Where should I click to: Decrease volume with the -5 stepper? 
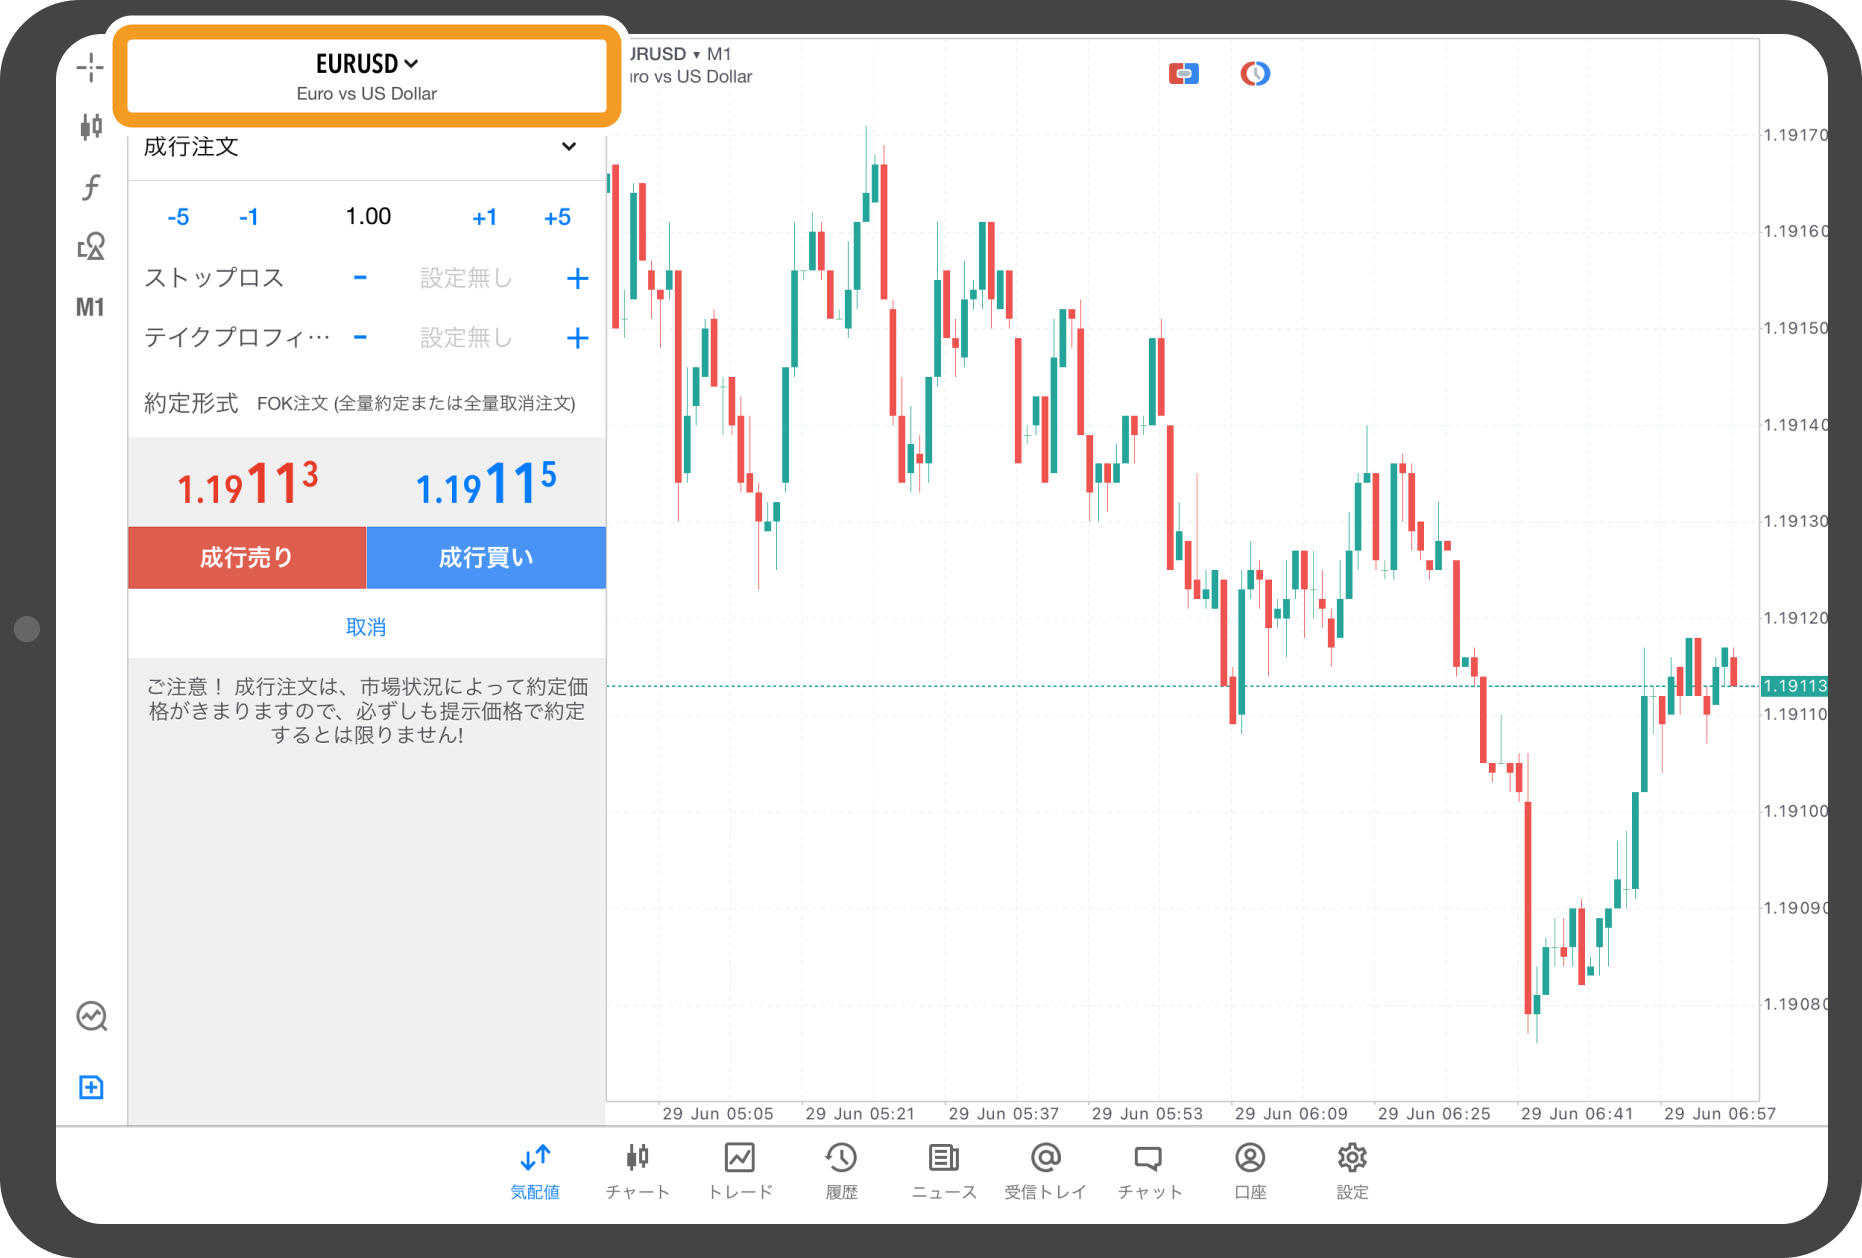178,217
